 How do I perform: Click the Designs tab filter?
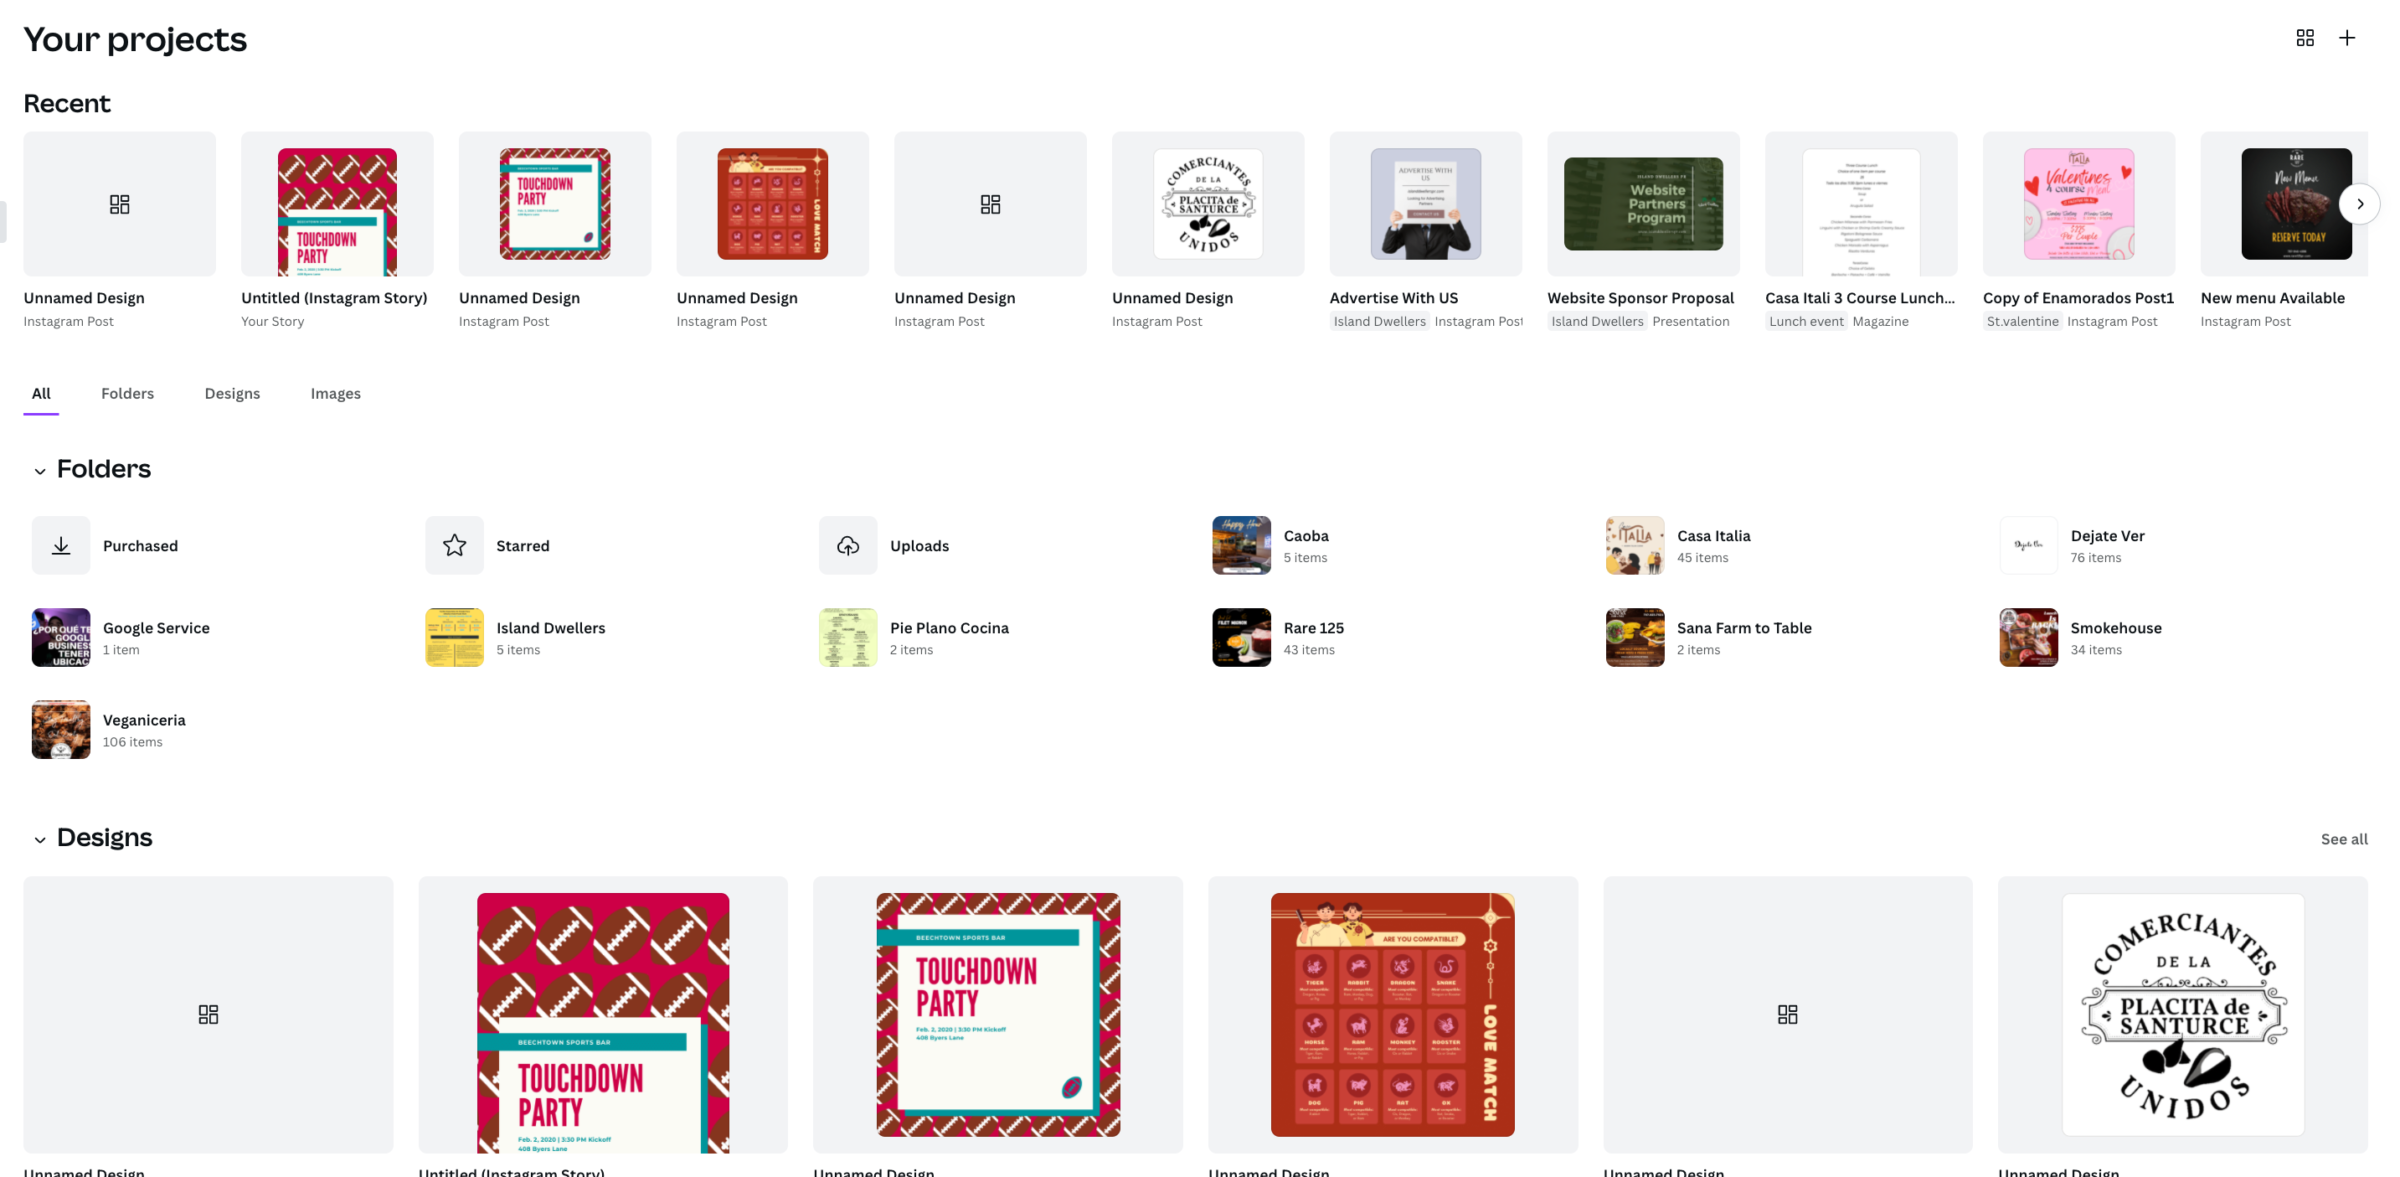[x=231, y=392]
